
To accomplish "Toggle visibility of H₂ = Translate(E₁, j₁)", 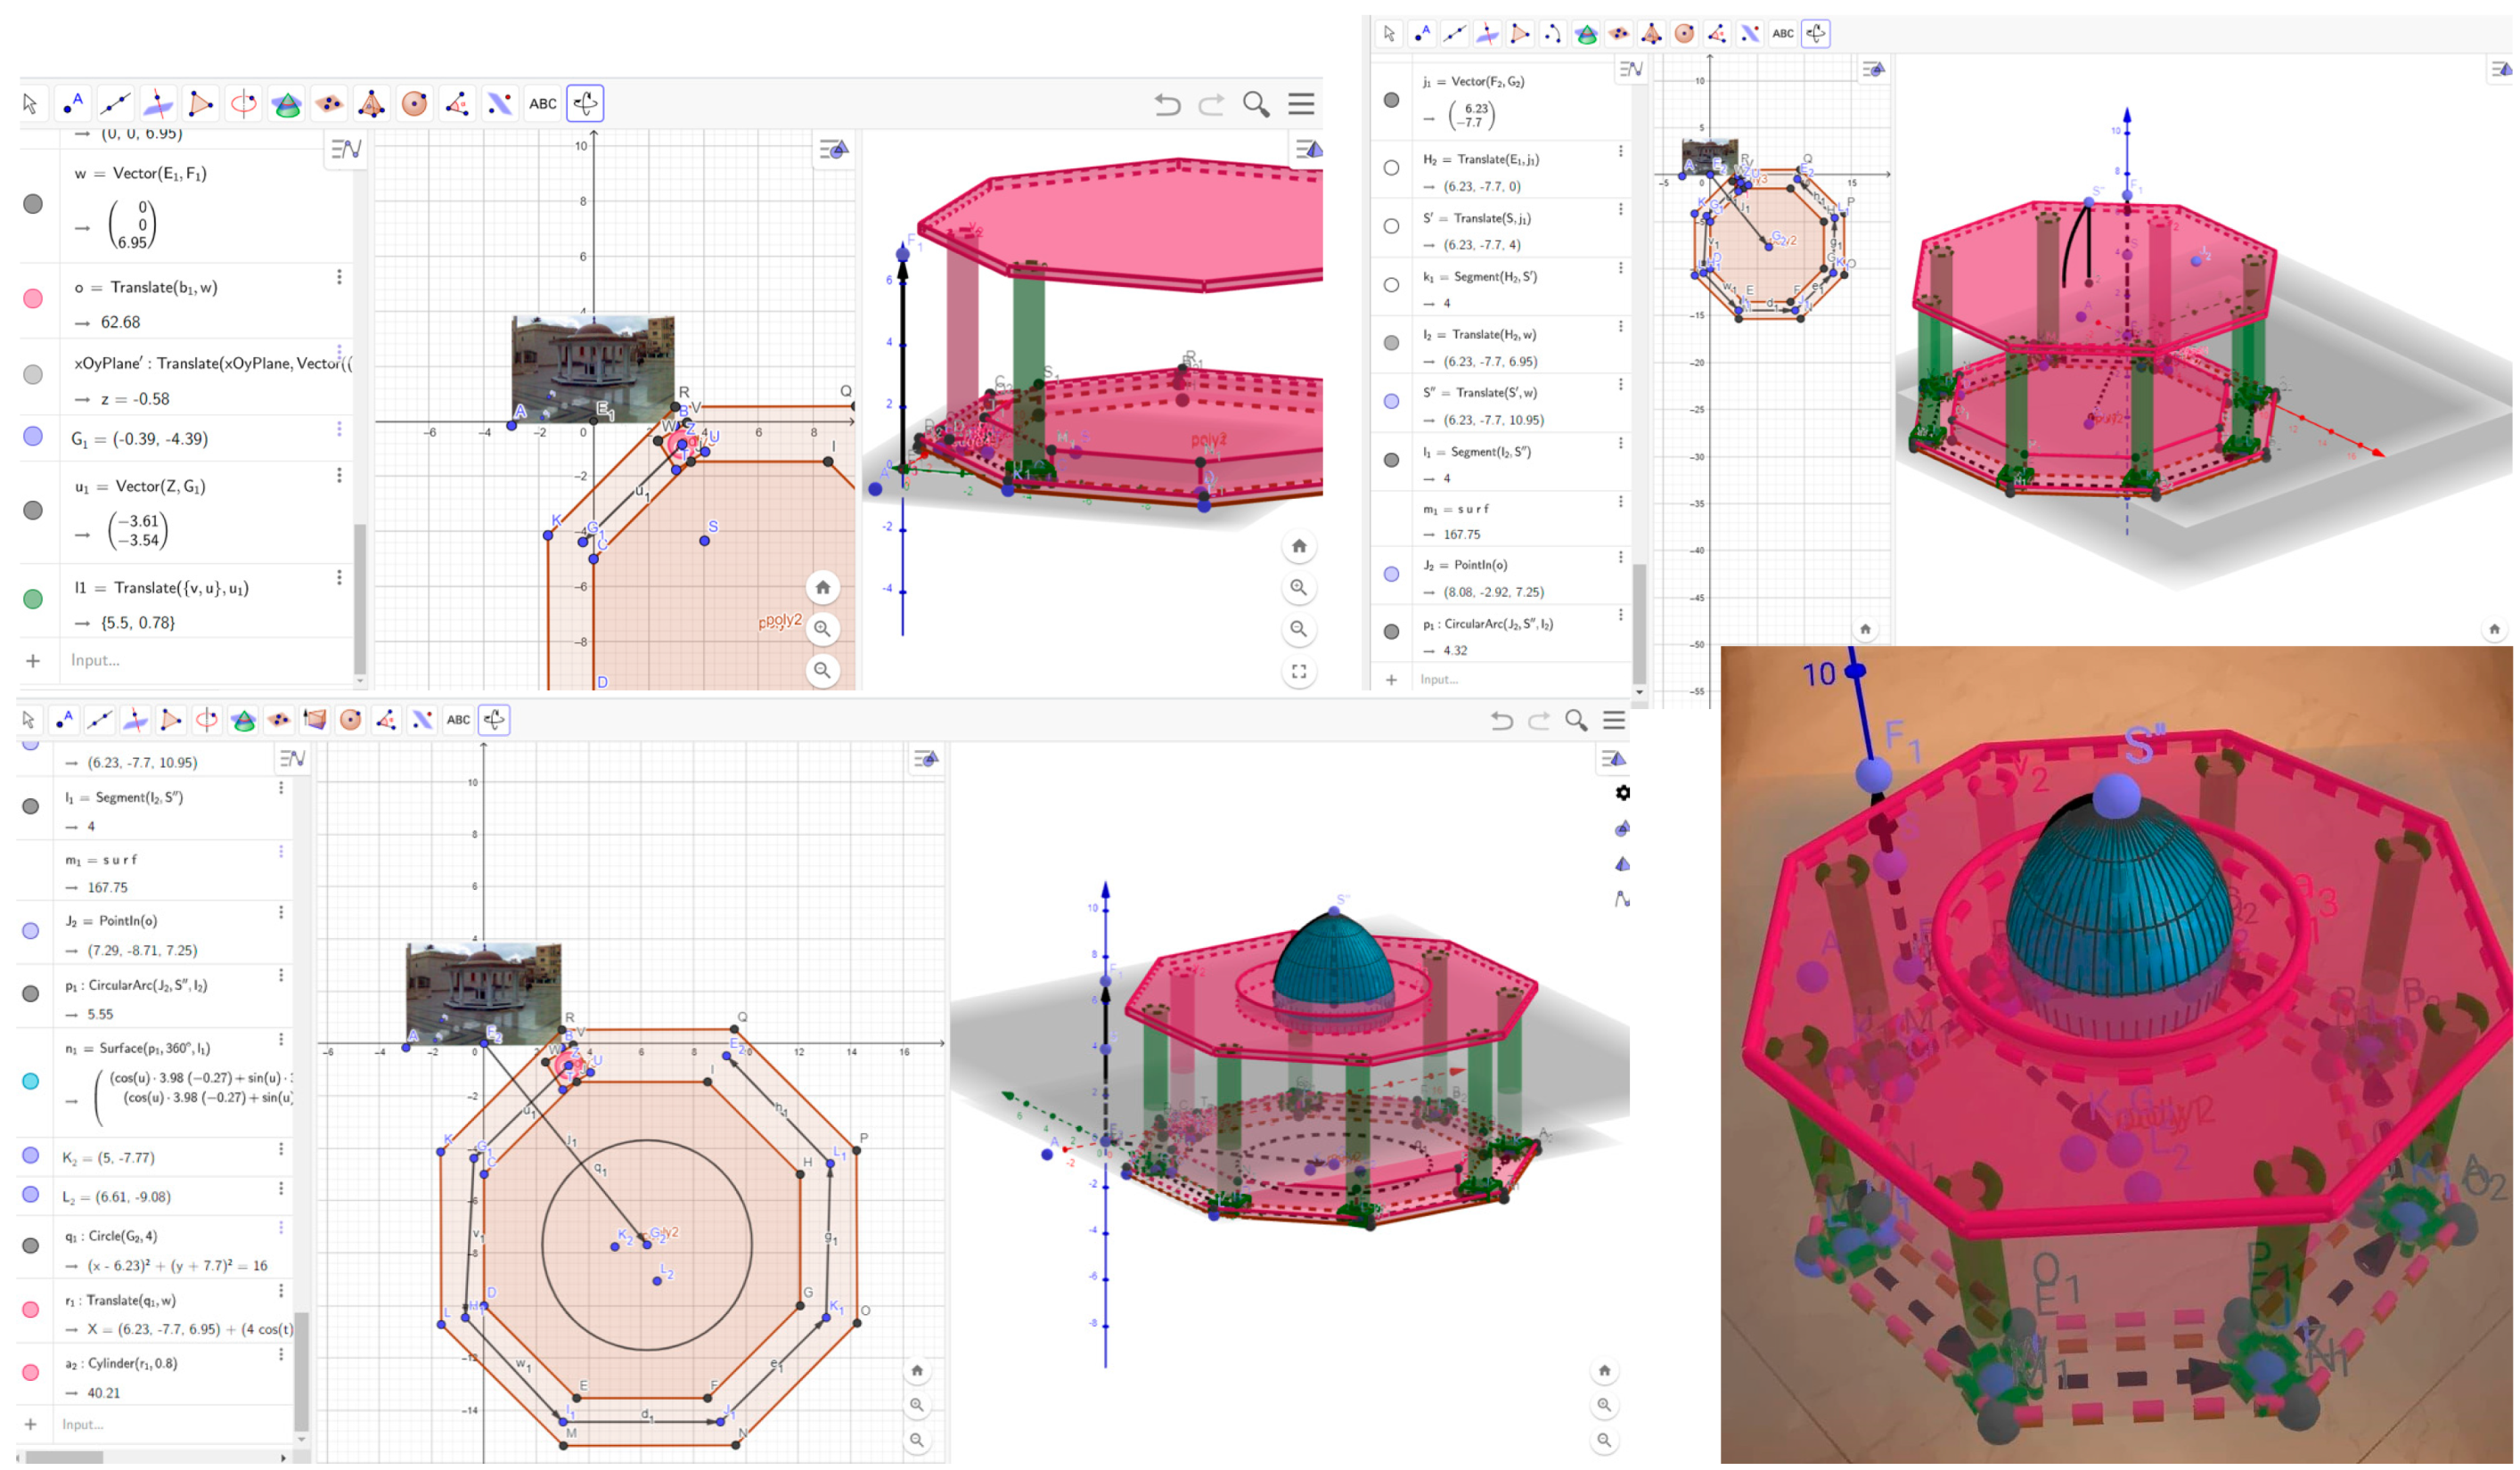I will click(1391, 168).
